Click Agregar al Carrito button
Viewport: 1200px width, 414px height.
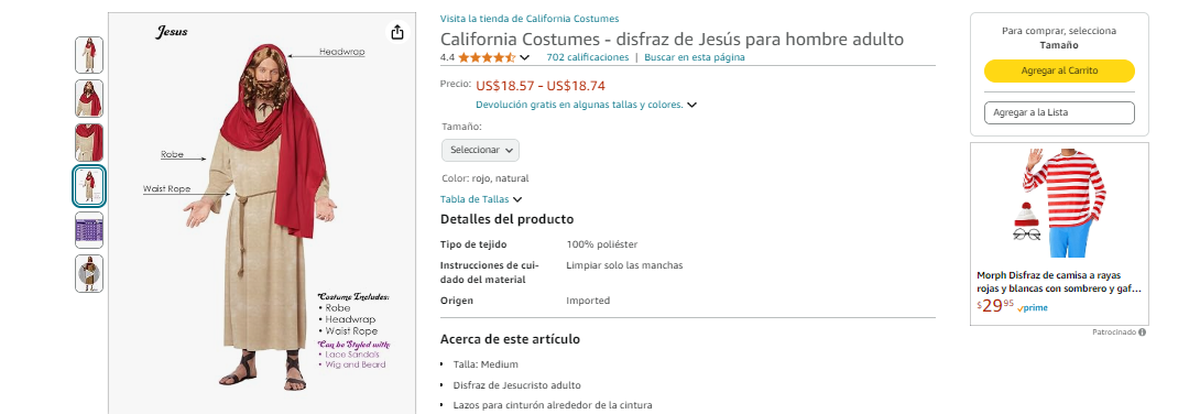coord(1059,71)
